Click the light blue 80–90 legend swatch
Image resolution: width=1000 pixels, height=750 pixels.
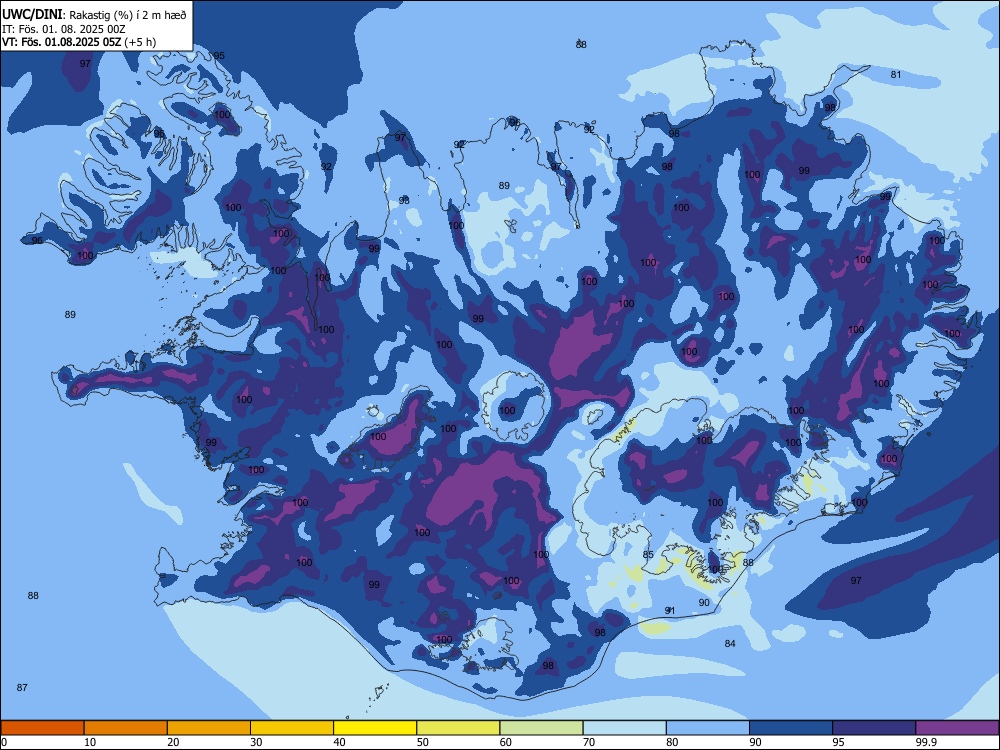708,728
